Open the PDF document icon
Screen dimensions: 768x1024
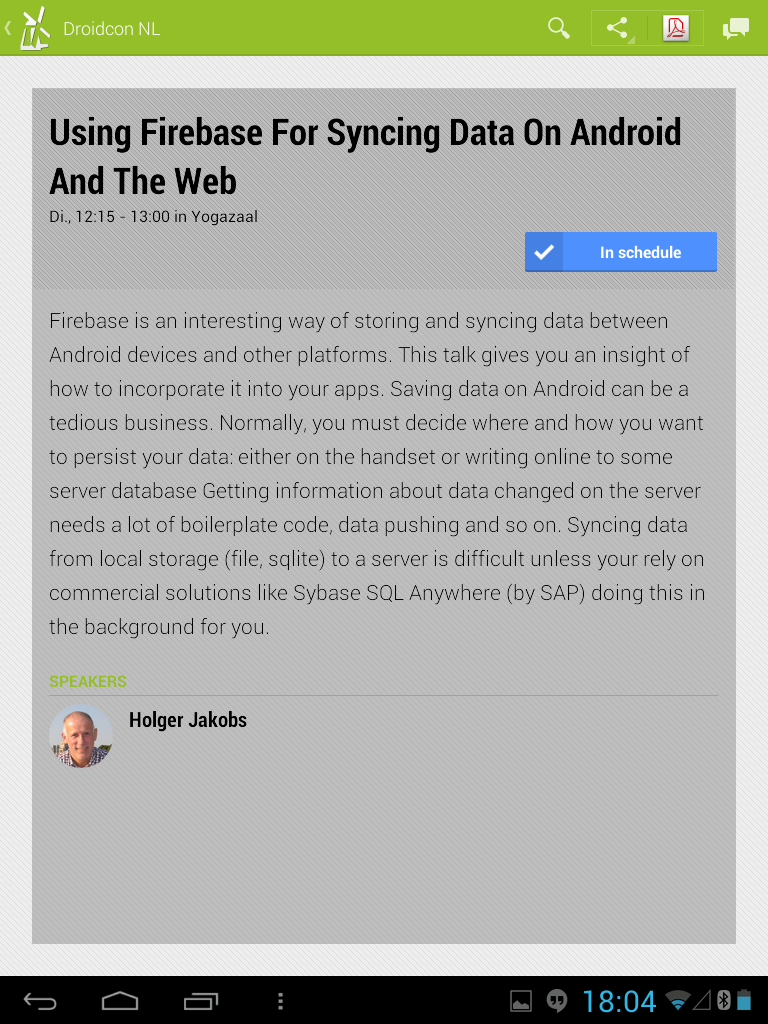[x=676, y=28]
